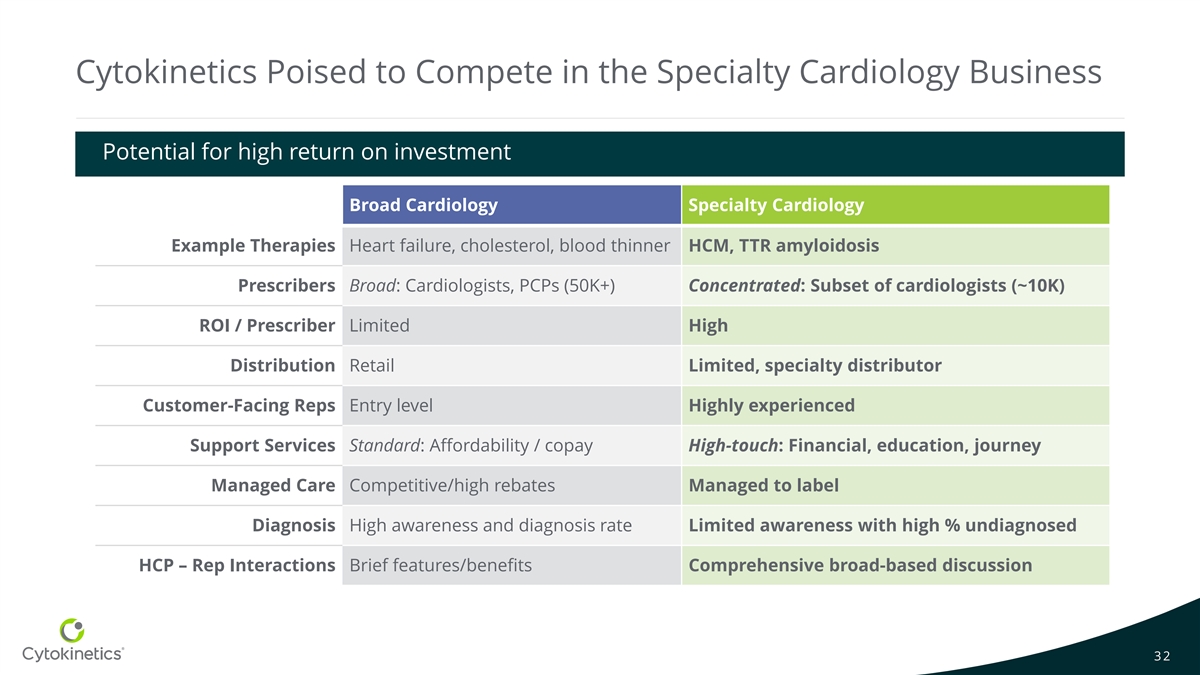
Task: Click the Cytokinetics logo icon
Action: pos(72,631)
